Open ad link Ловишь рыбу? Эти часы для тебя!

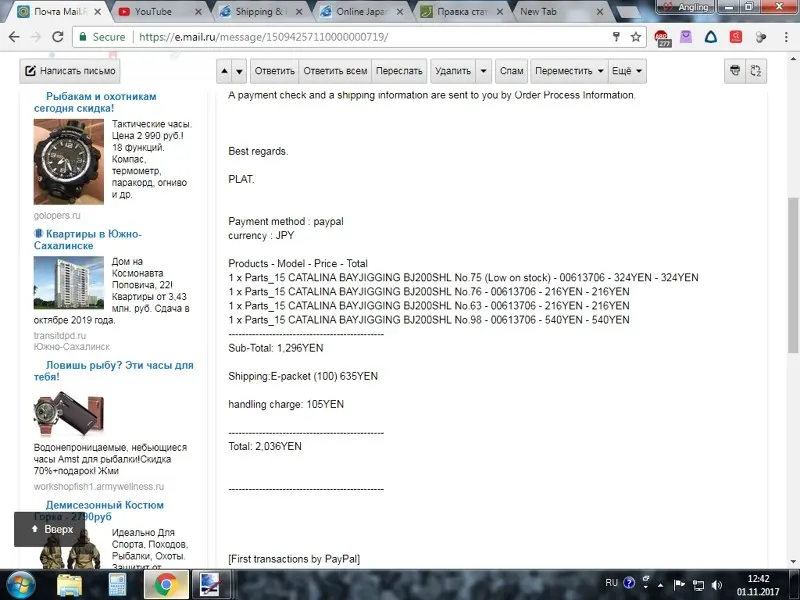[114, 371]
